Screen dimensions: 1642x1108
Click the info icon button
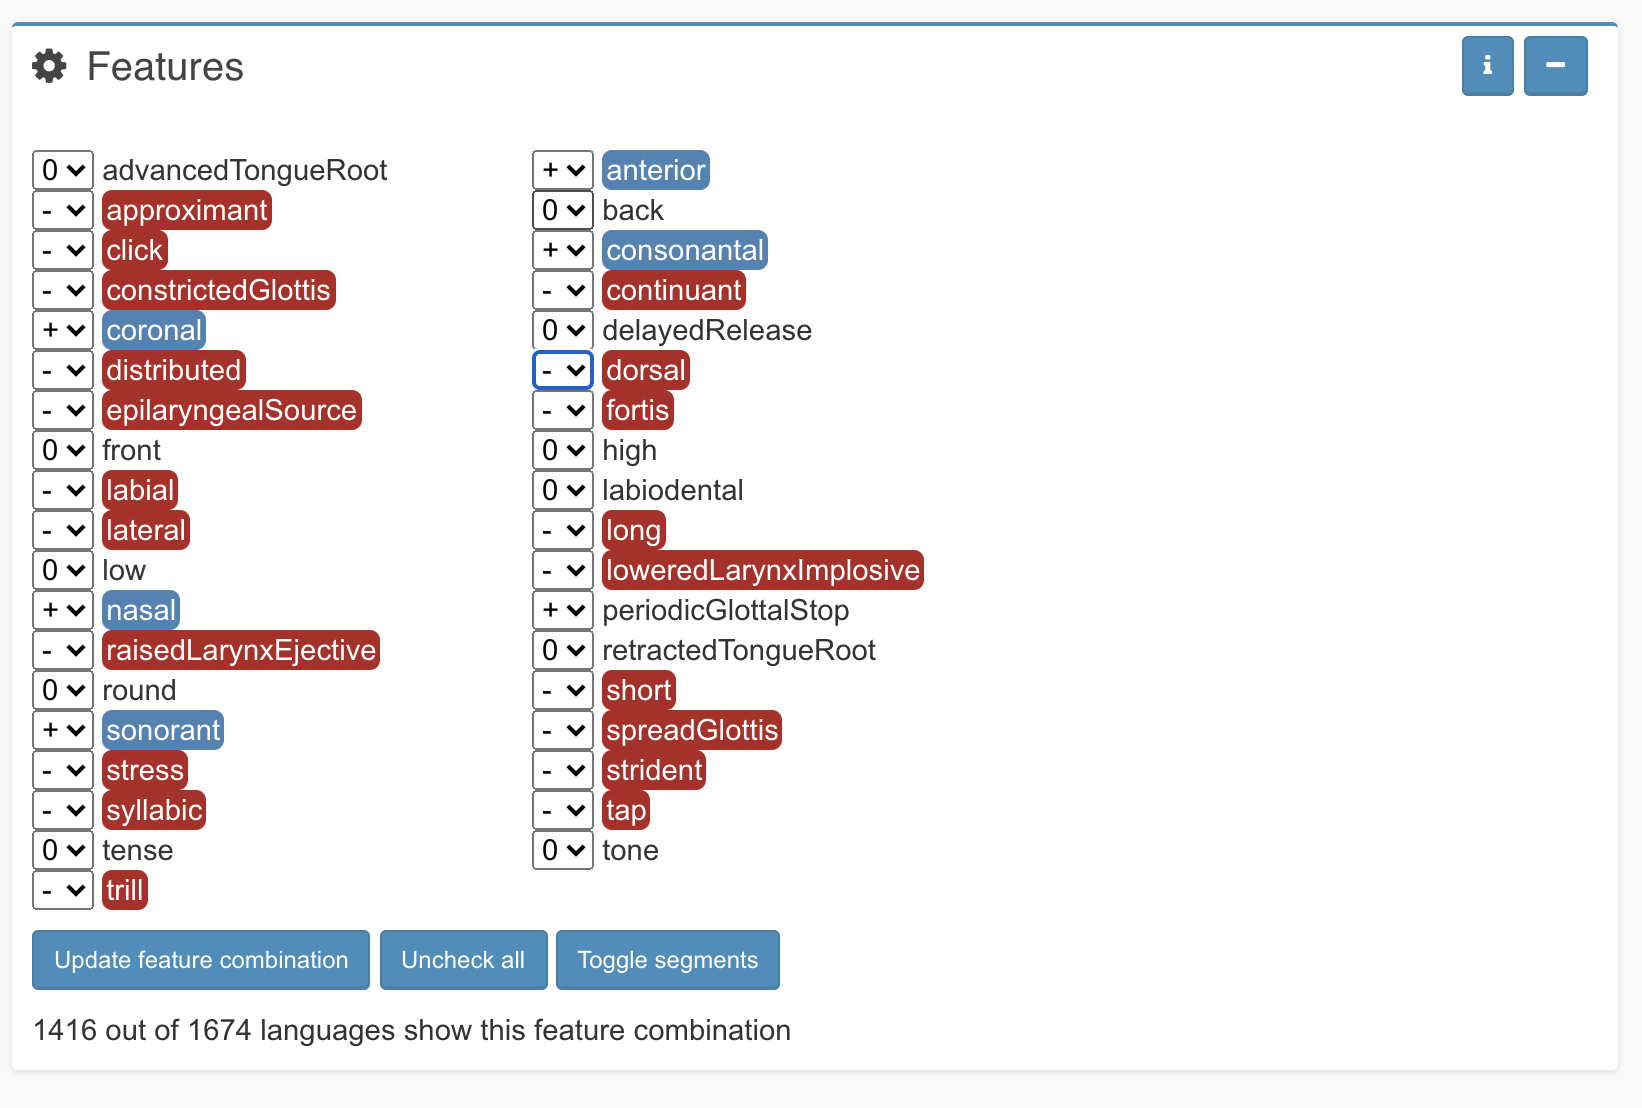(x=1487, y=66)
